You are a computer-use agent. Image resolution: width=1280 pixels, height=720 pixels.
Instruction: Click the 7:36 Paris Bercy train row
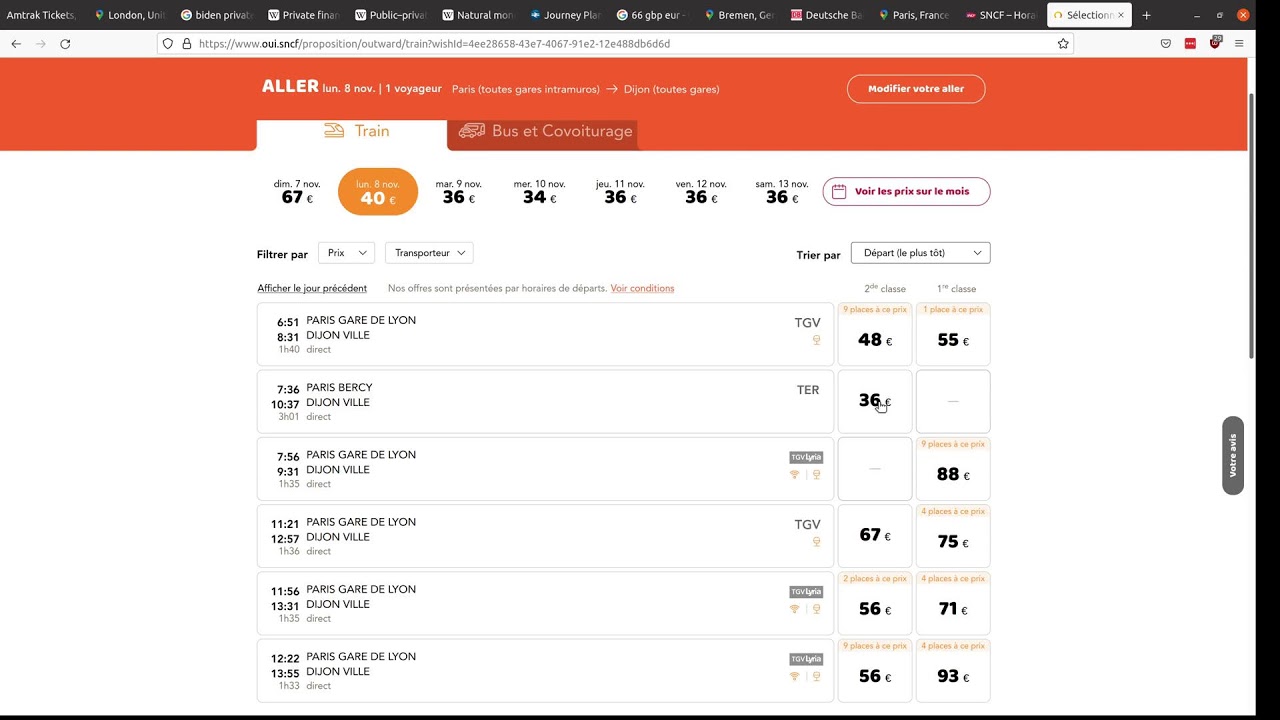pyautogui.click(x=545, y=401)
